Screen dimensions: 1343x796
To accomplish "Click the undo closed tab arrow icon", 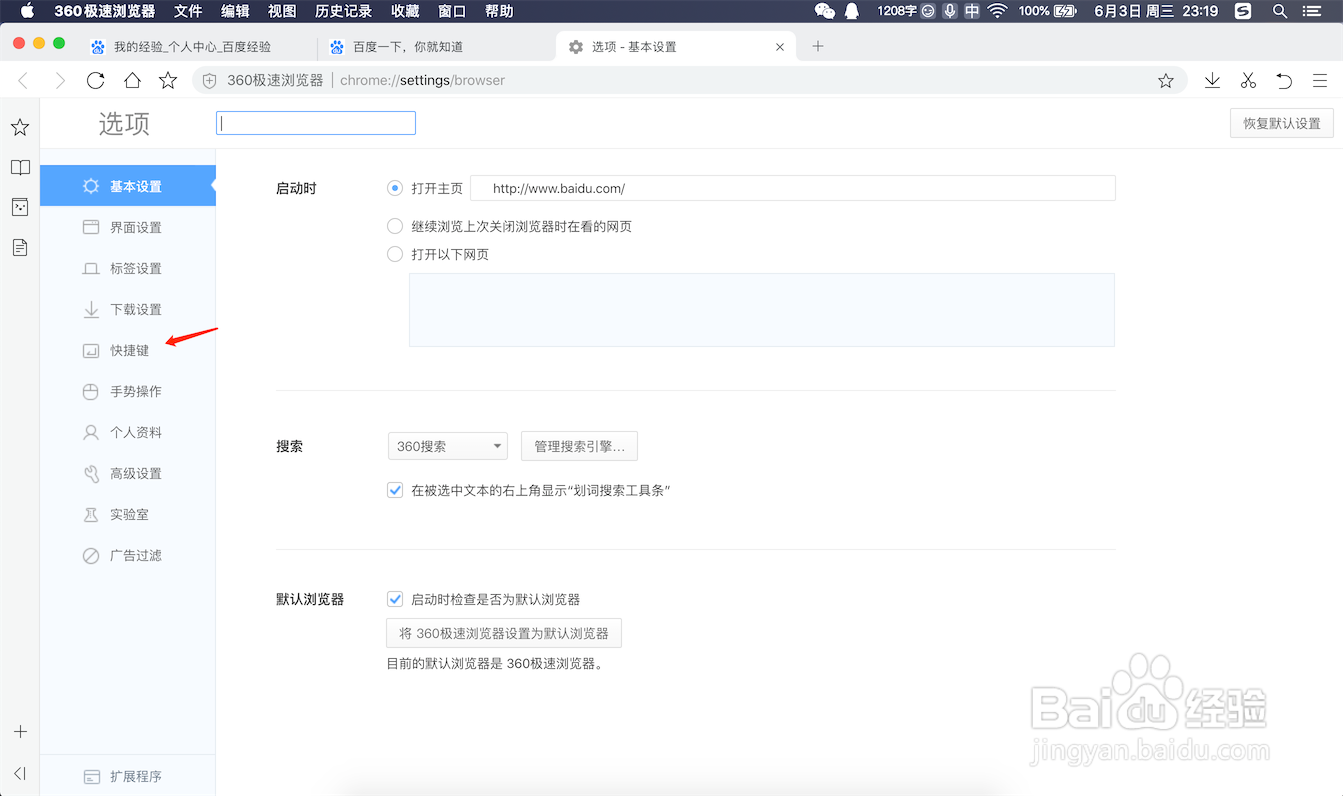I will coord(1284,80).
